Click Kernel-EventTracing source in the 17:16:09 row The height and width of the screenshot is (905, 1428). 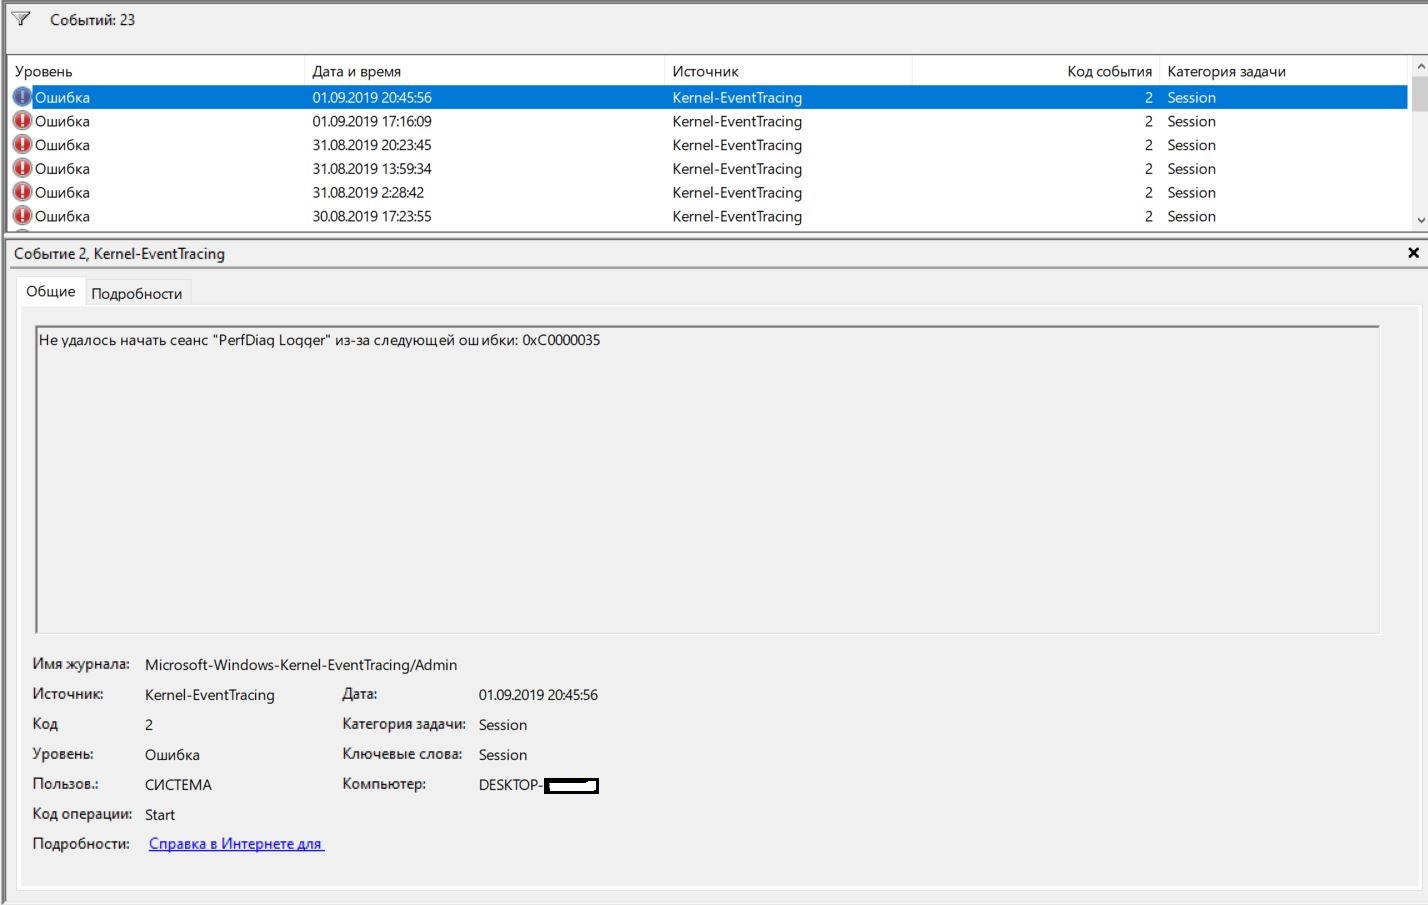pos(737,121)
